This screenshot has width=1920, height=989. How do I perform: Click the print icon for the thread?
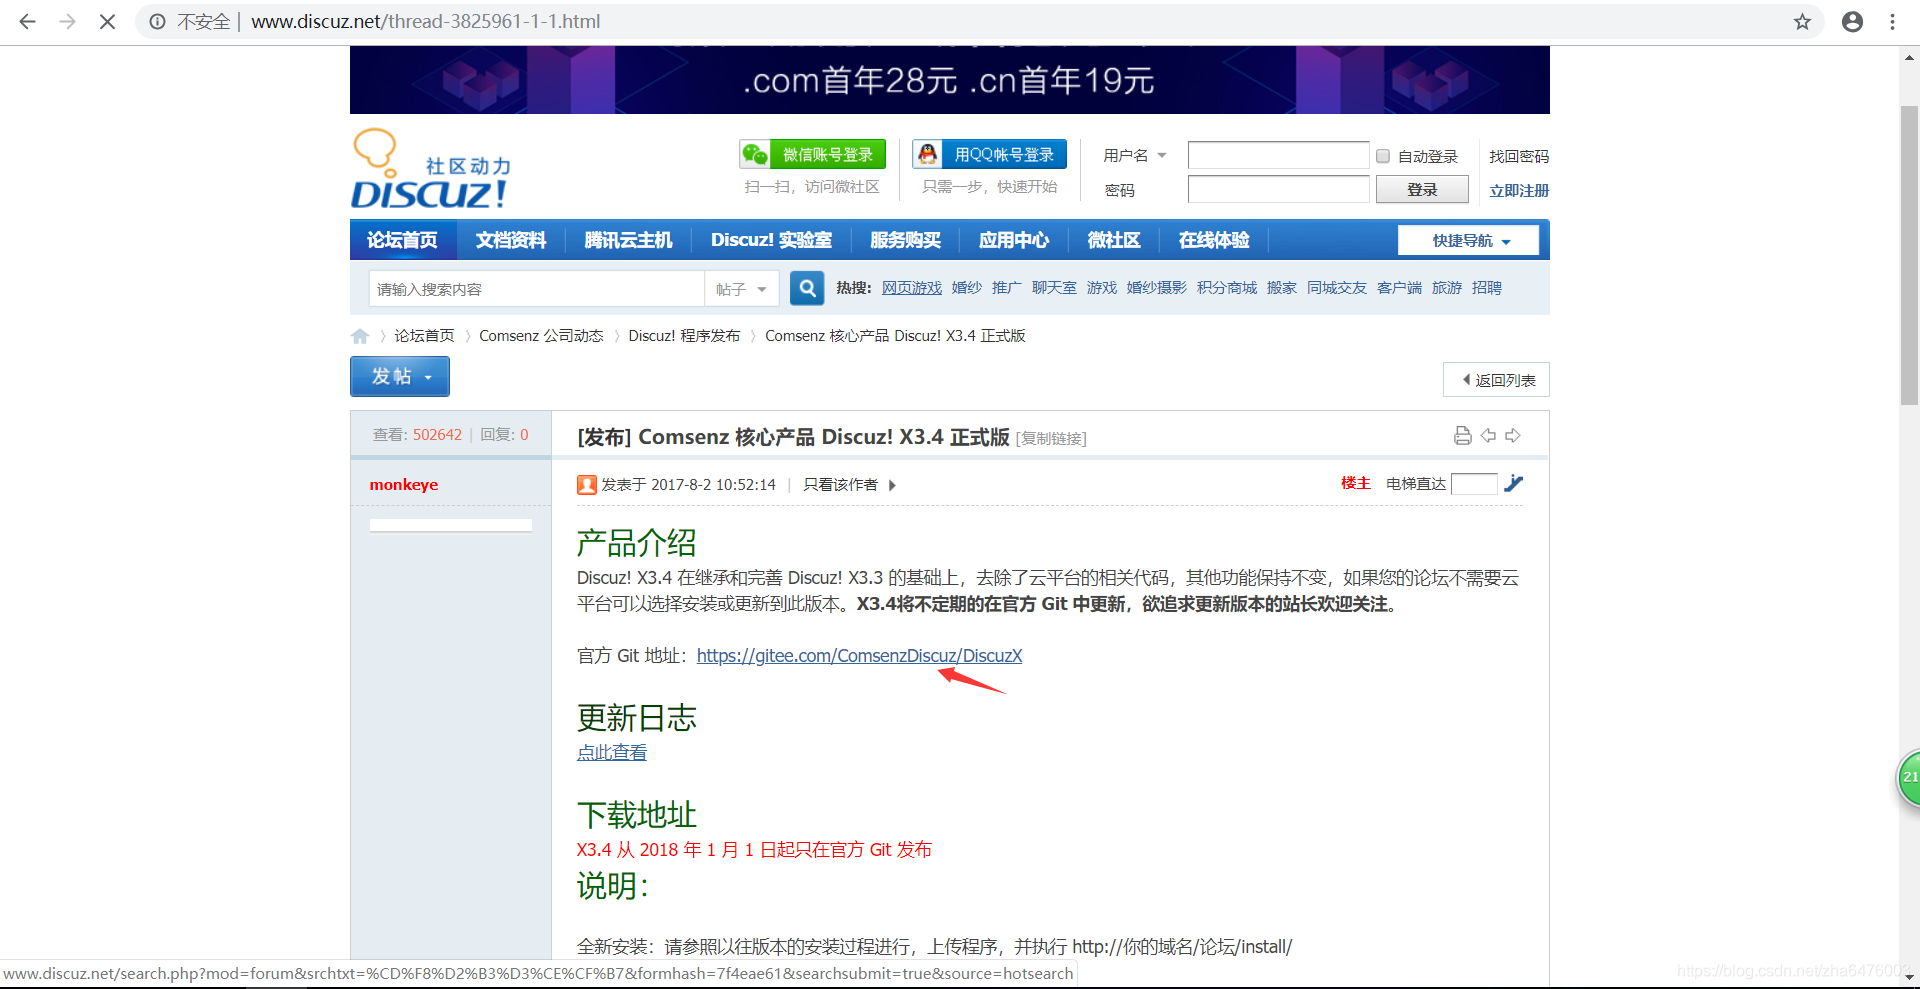pos(1462,435)
